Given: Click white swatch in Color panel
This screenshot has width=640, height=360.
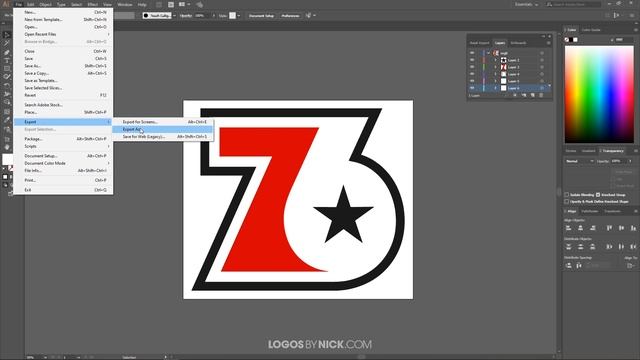Looking at the screenshot, I should 575,40.
